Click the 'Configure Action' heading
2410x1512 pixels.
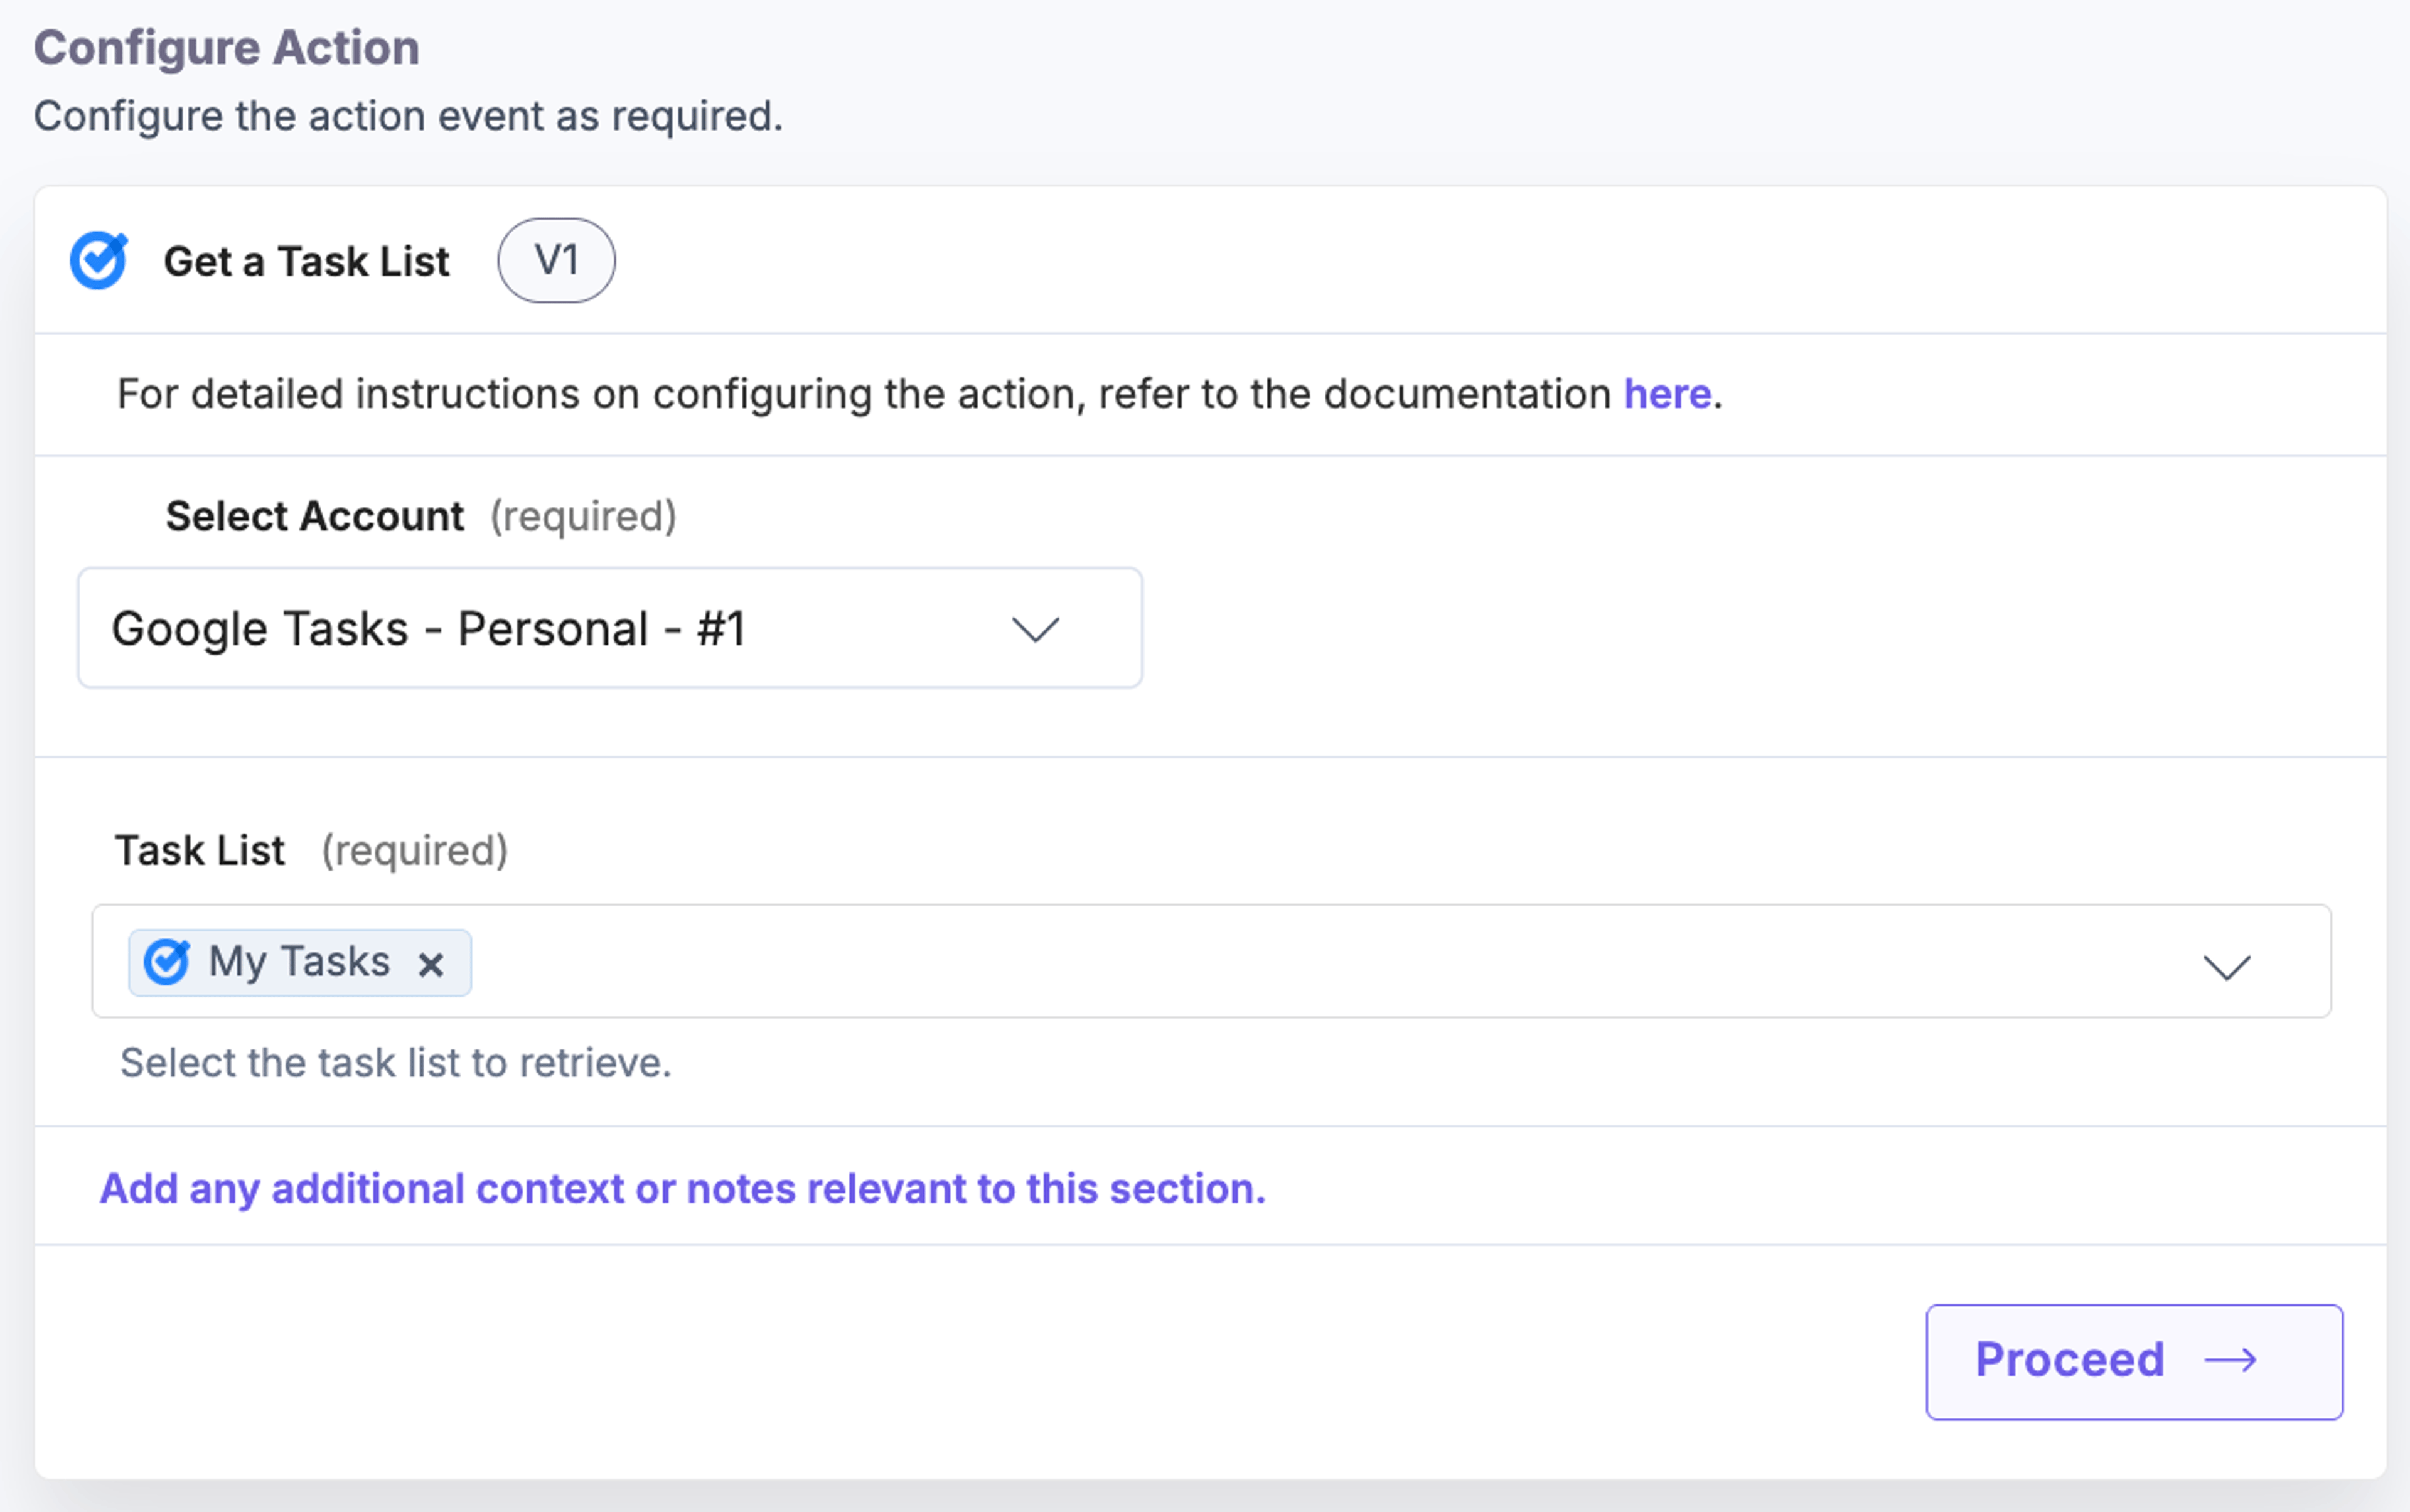(x=227, y=48)
